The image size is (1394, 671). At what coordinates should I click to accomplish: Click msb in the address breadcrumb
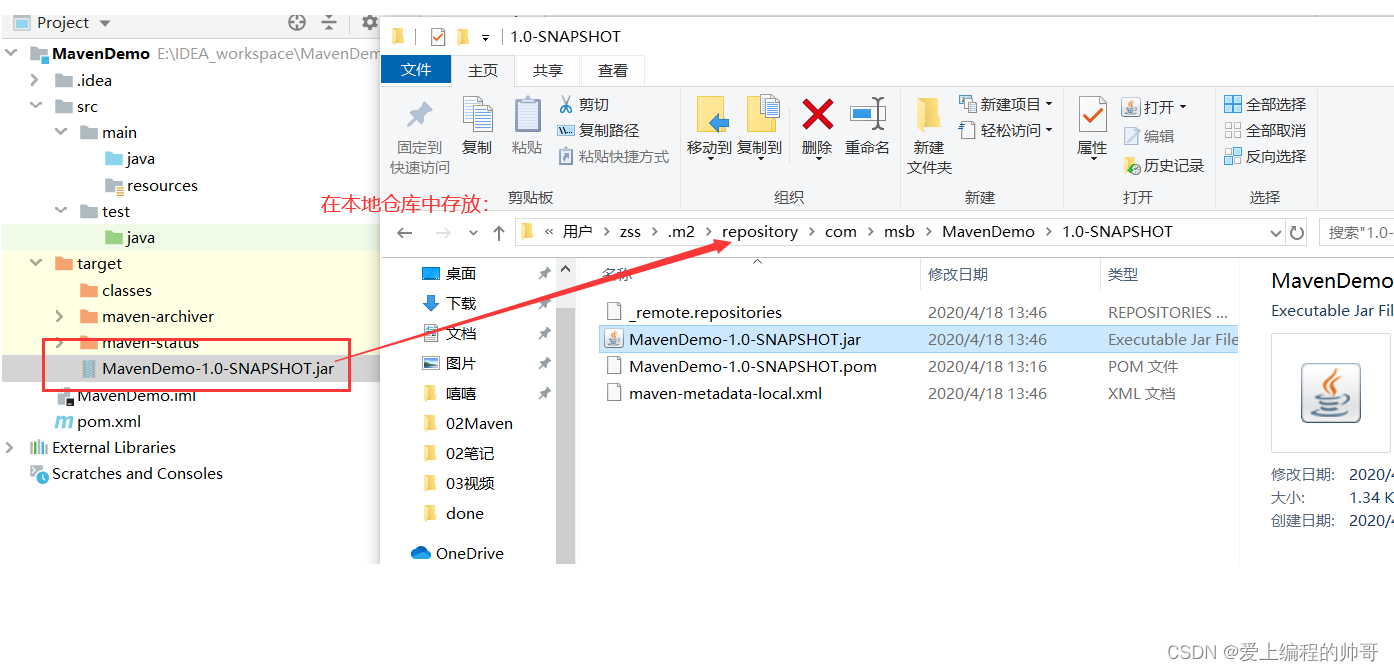[x=899, y=231]
